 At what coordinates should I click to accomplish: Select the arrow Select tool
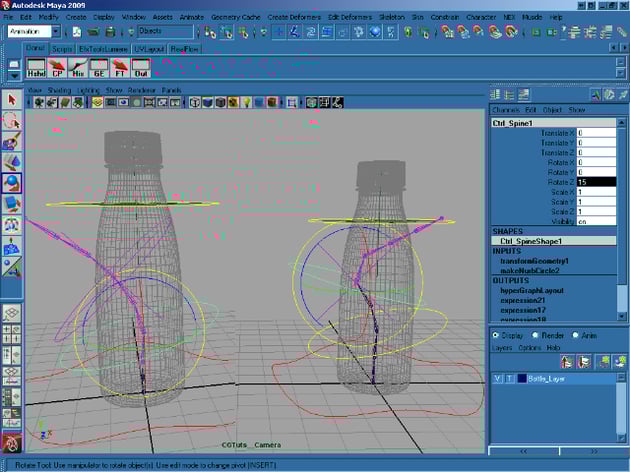tap(12, 100)
